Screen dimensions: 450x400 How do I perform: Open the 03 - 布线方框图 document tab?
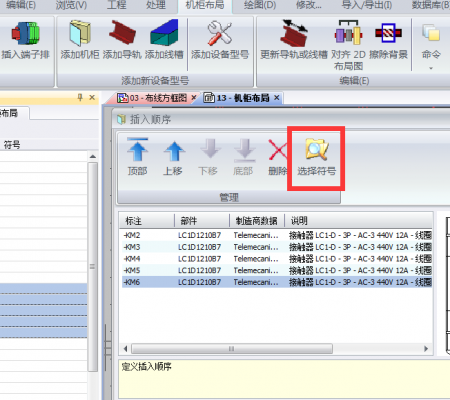click(157, 98)
